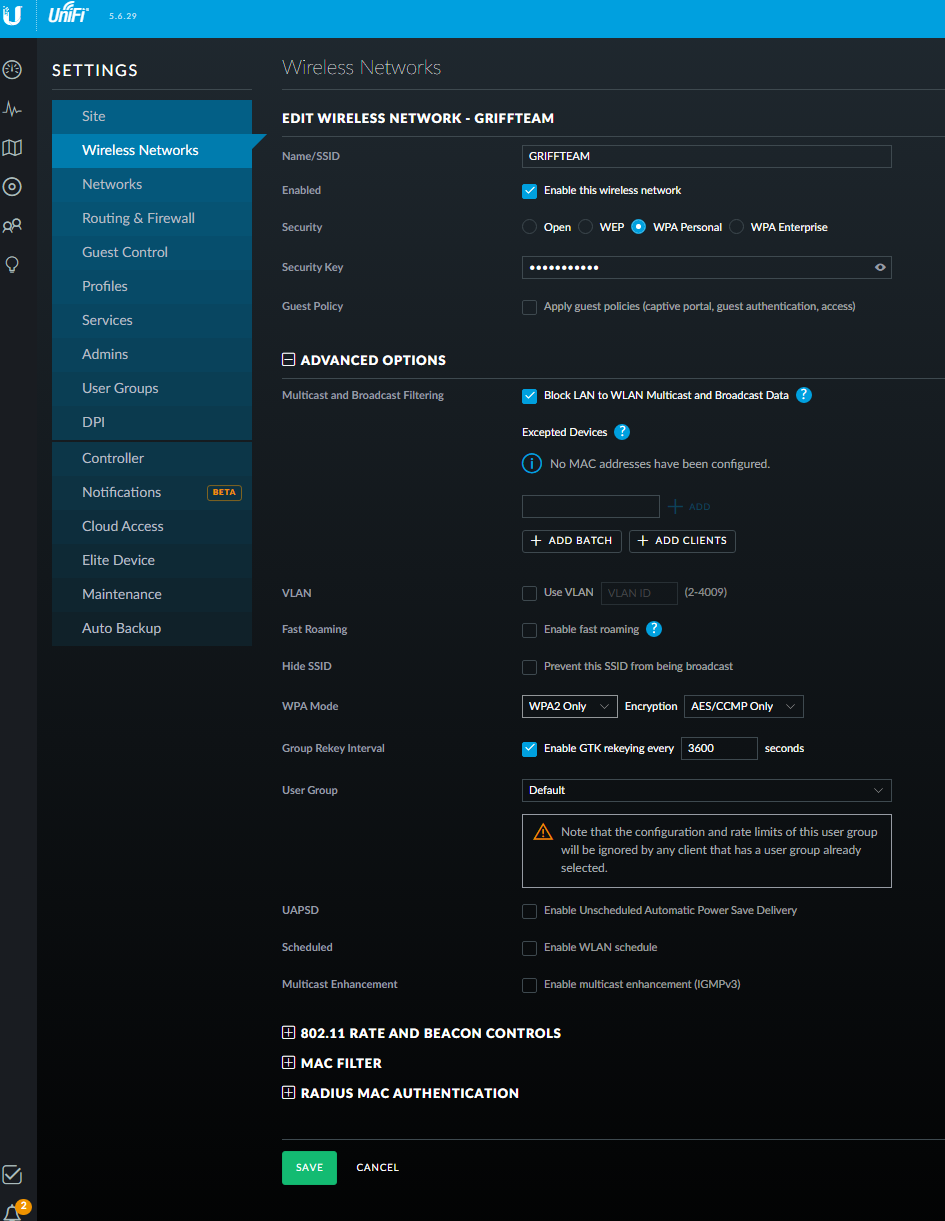Enable multicast enhancement (IGMPv3) checkbox

coord(530,985)
